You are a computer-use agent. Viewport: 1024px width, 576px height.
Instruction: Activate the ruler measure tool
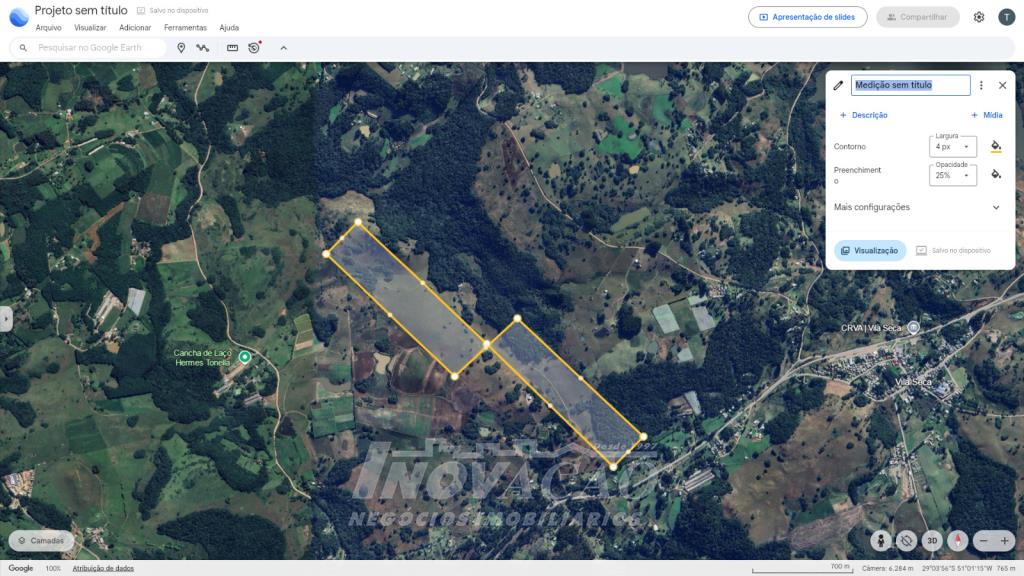point(232,48)
